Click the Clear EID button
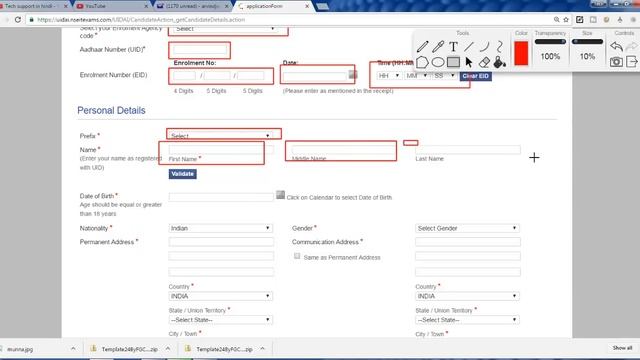This screenshot has height=360, width=640. 476,76
